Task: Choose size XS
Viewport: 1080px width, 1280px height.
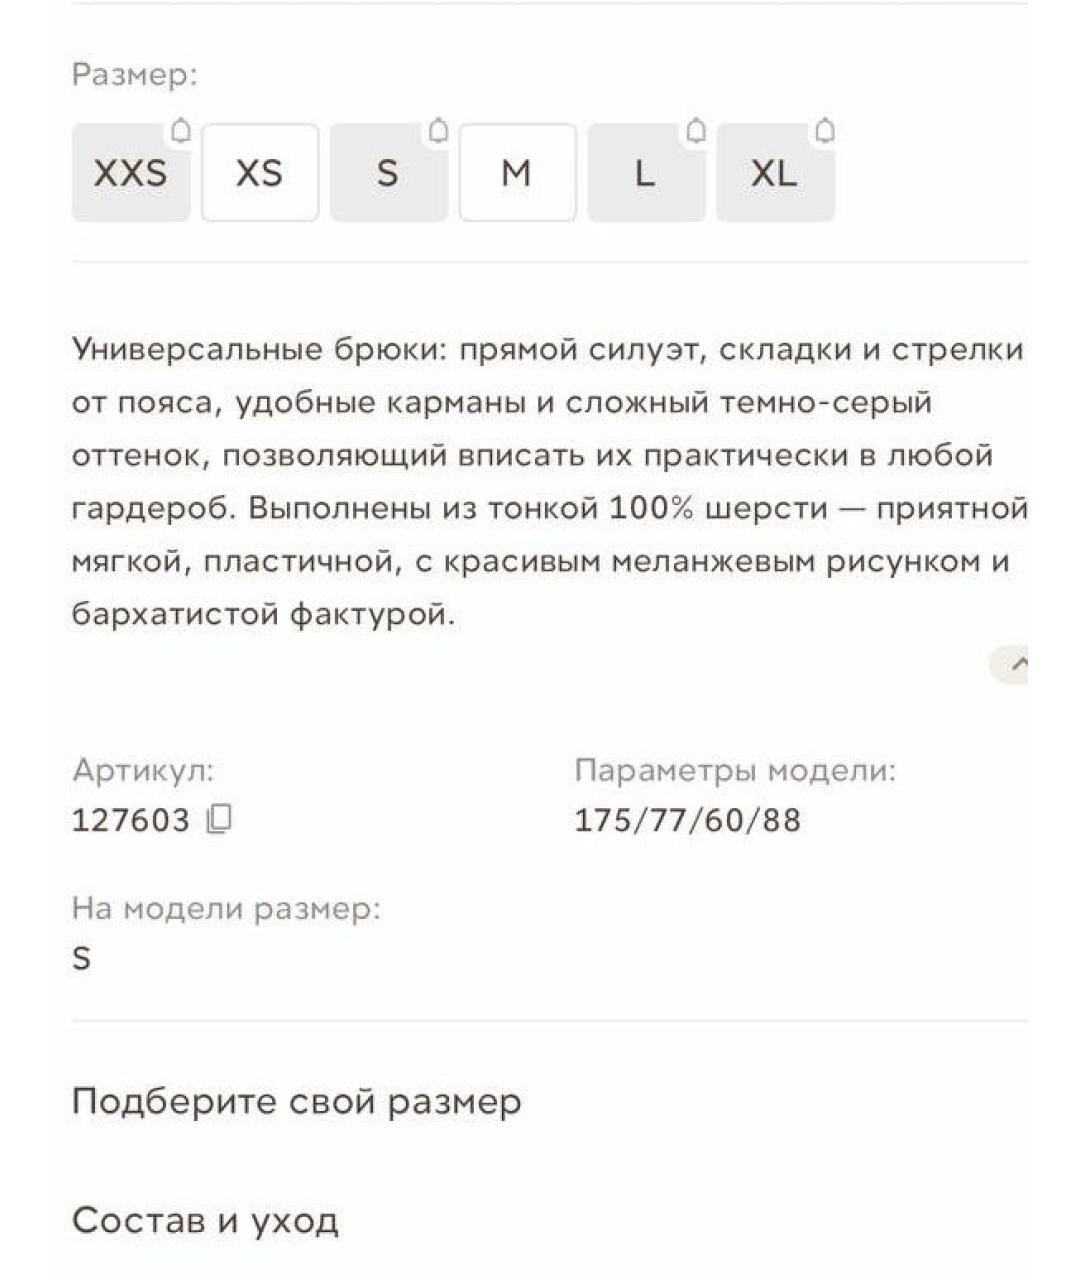Action: click(x=260, y=173)
